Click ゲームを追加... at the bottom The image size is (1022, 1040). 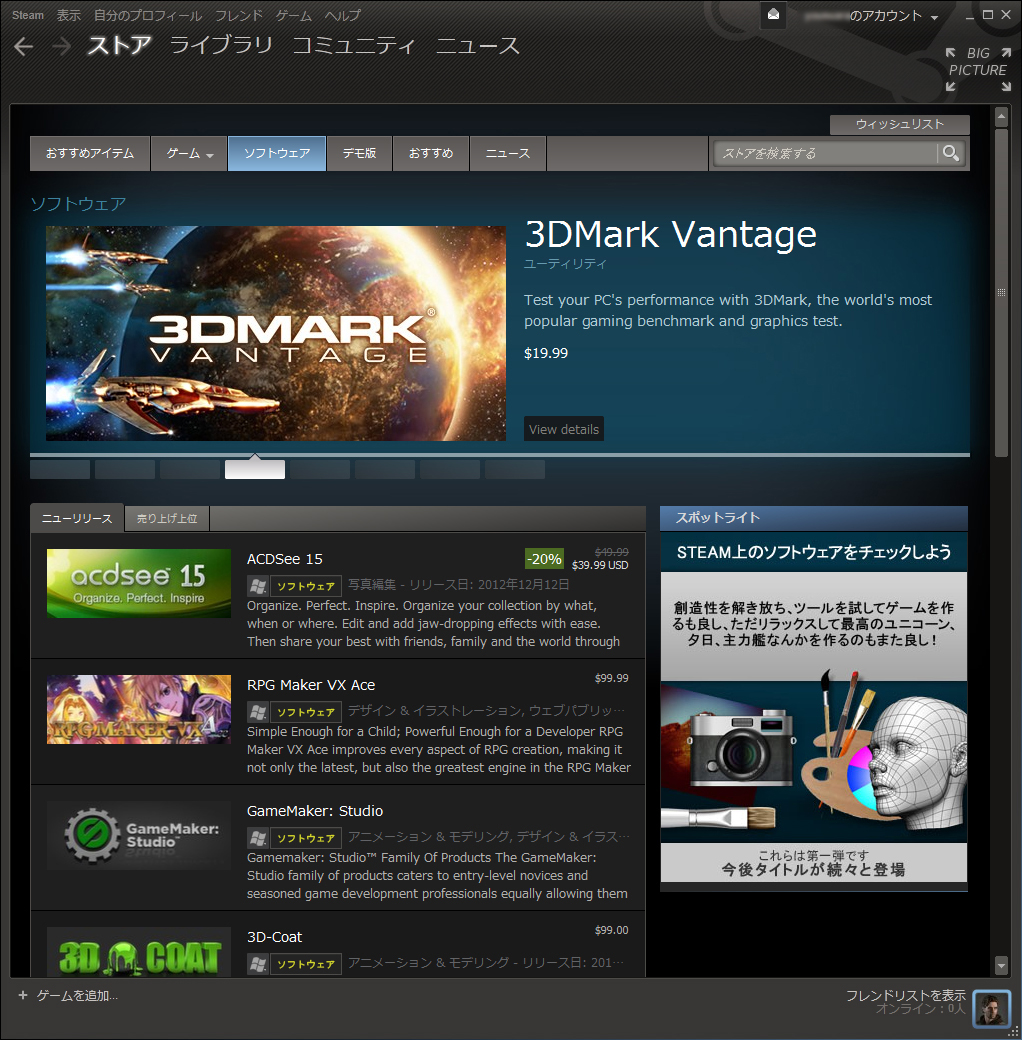[77, 996]
